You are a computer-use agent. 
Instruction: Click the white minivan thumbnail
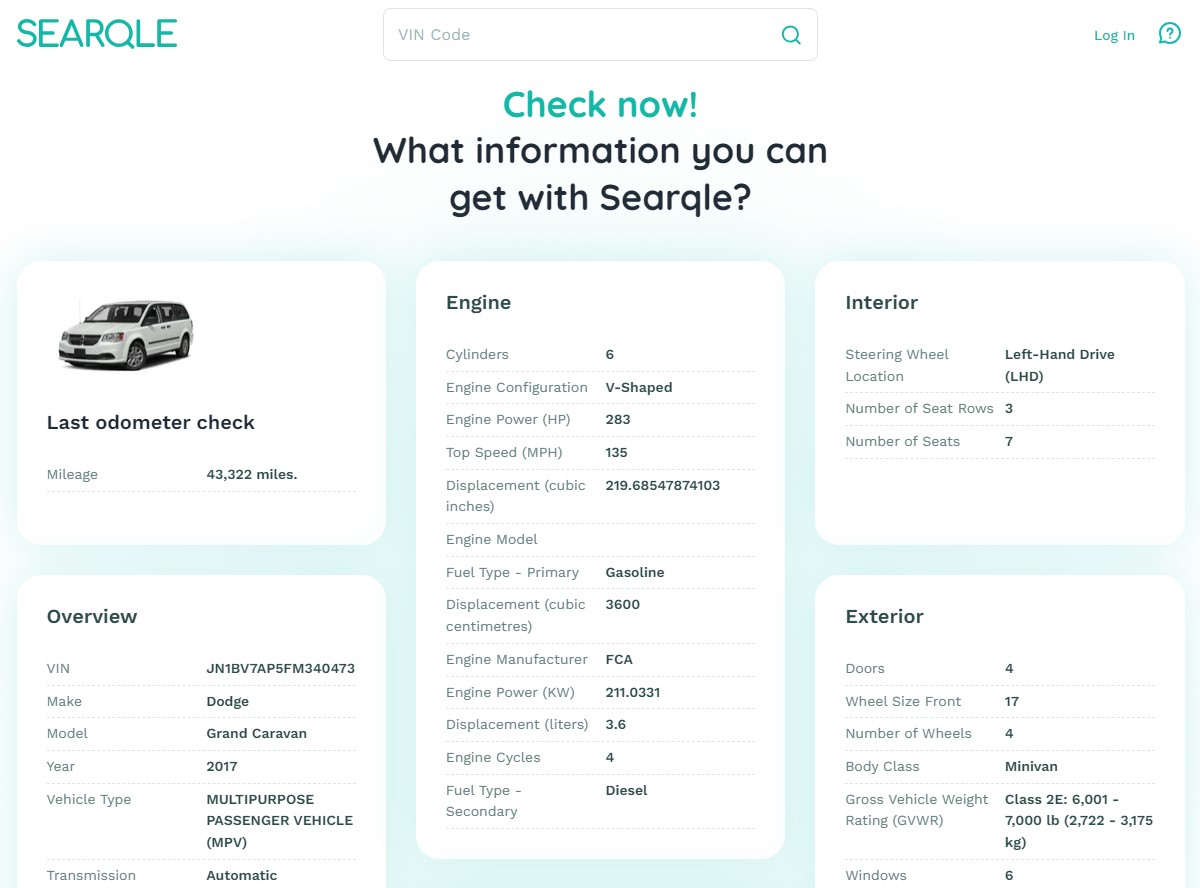point(125,335)
